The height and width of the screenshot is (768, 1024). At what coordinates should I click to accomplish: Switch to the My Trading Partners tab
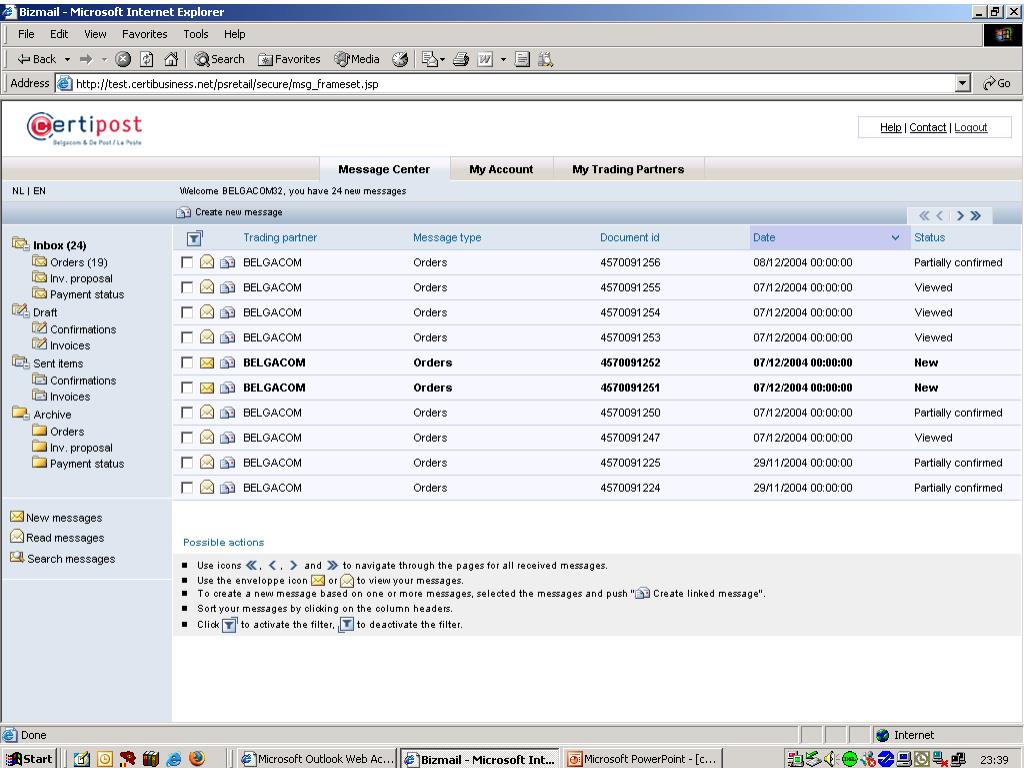[628, 169]
